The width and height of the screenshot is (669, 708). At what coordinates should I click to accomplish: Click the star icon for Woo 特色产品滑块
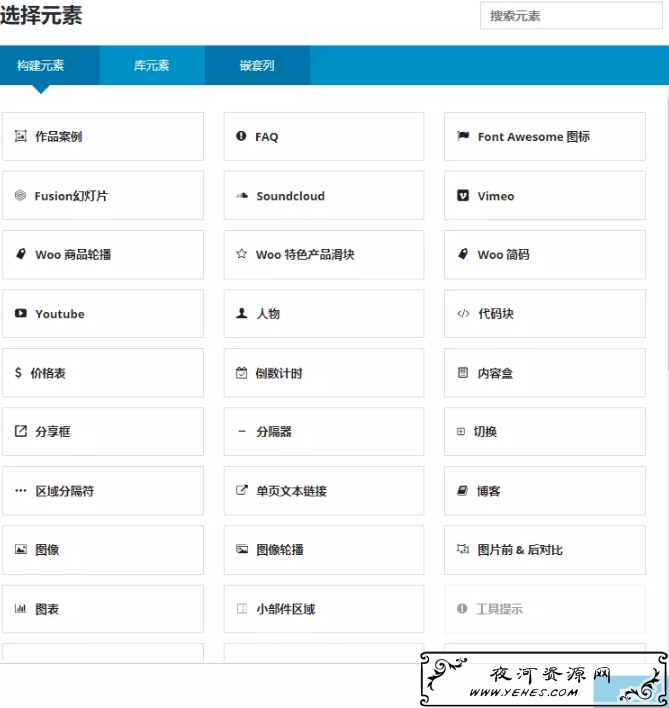(x=242, y=254)
